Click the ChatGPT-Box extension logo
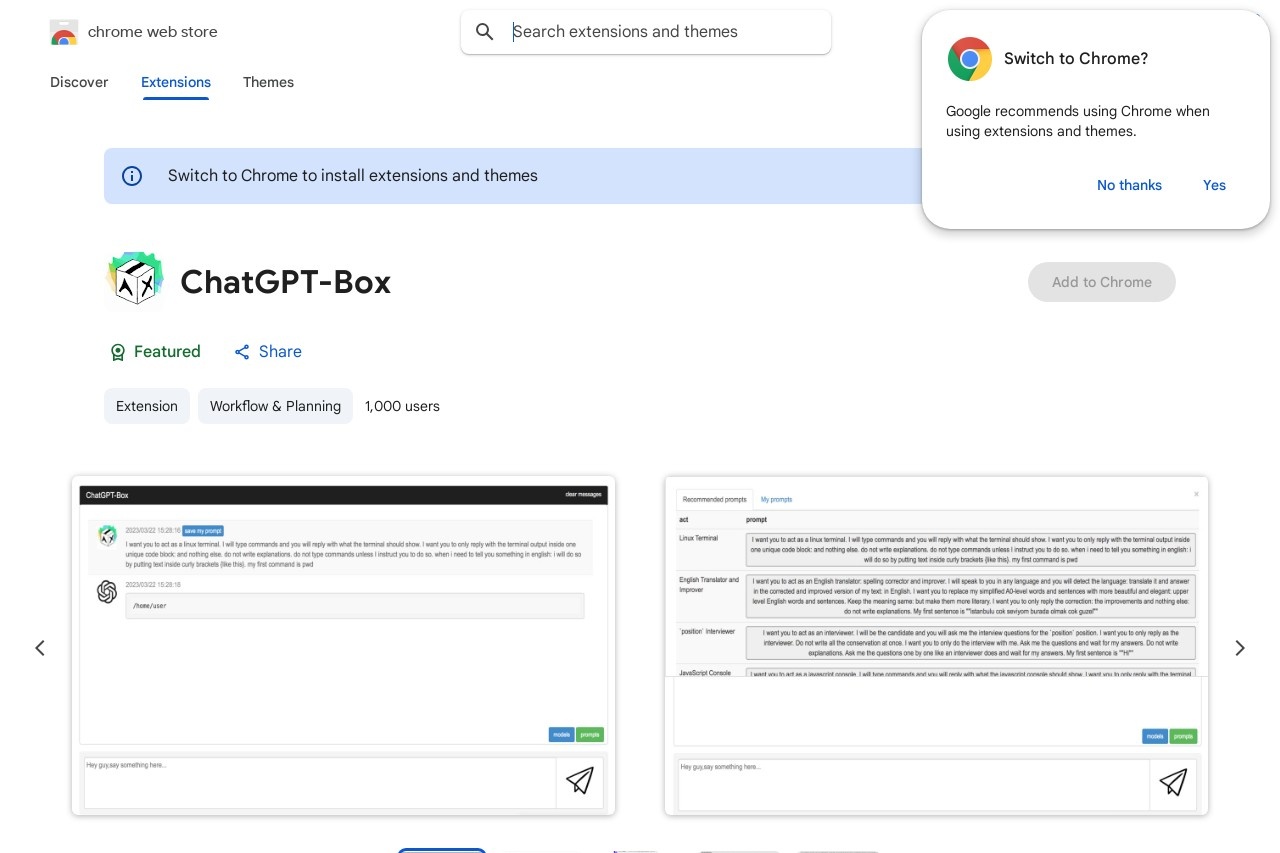This screenshot has height=853, width=1280. pos(135,279)
